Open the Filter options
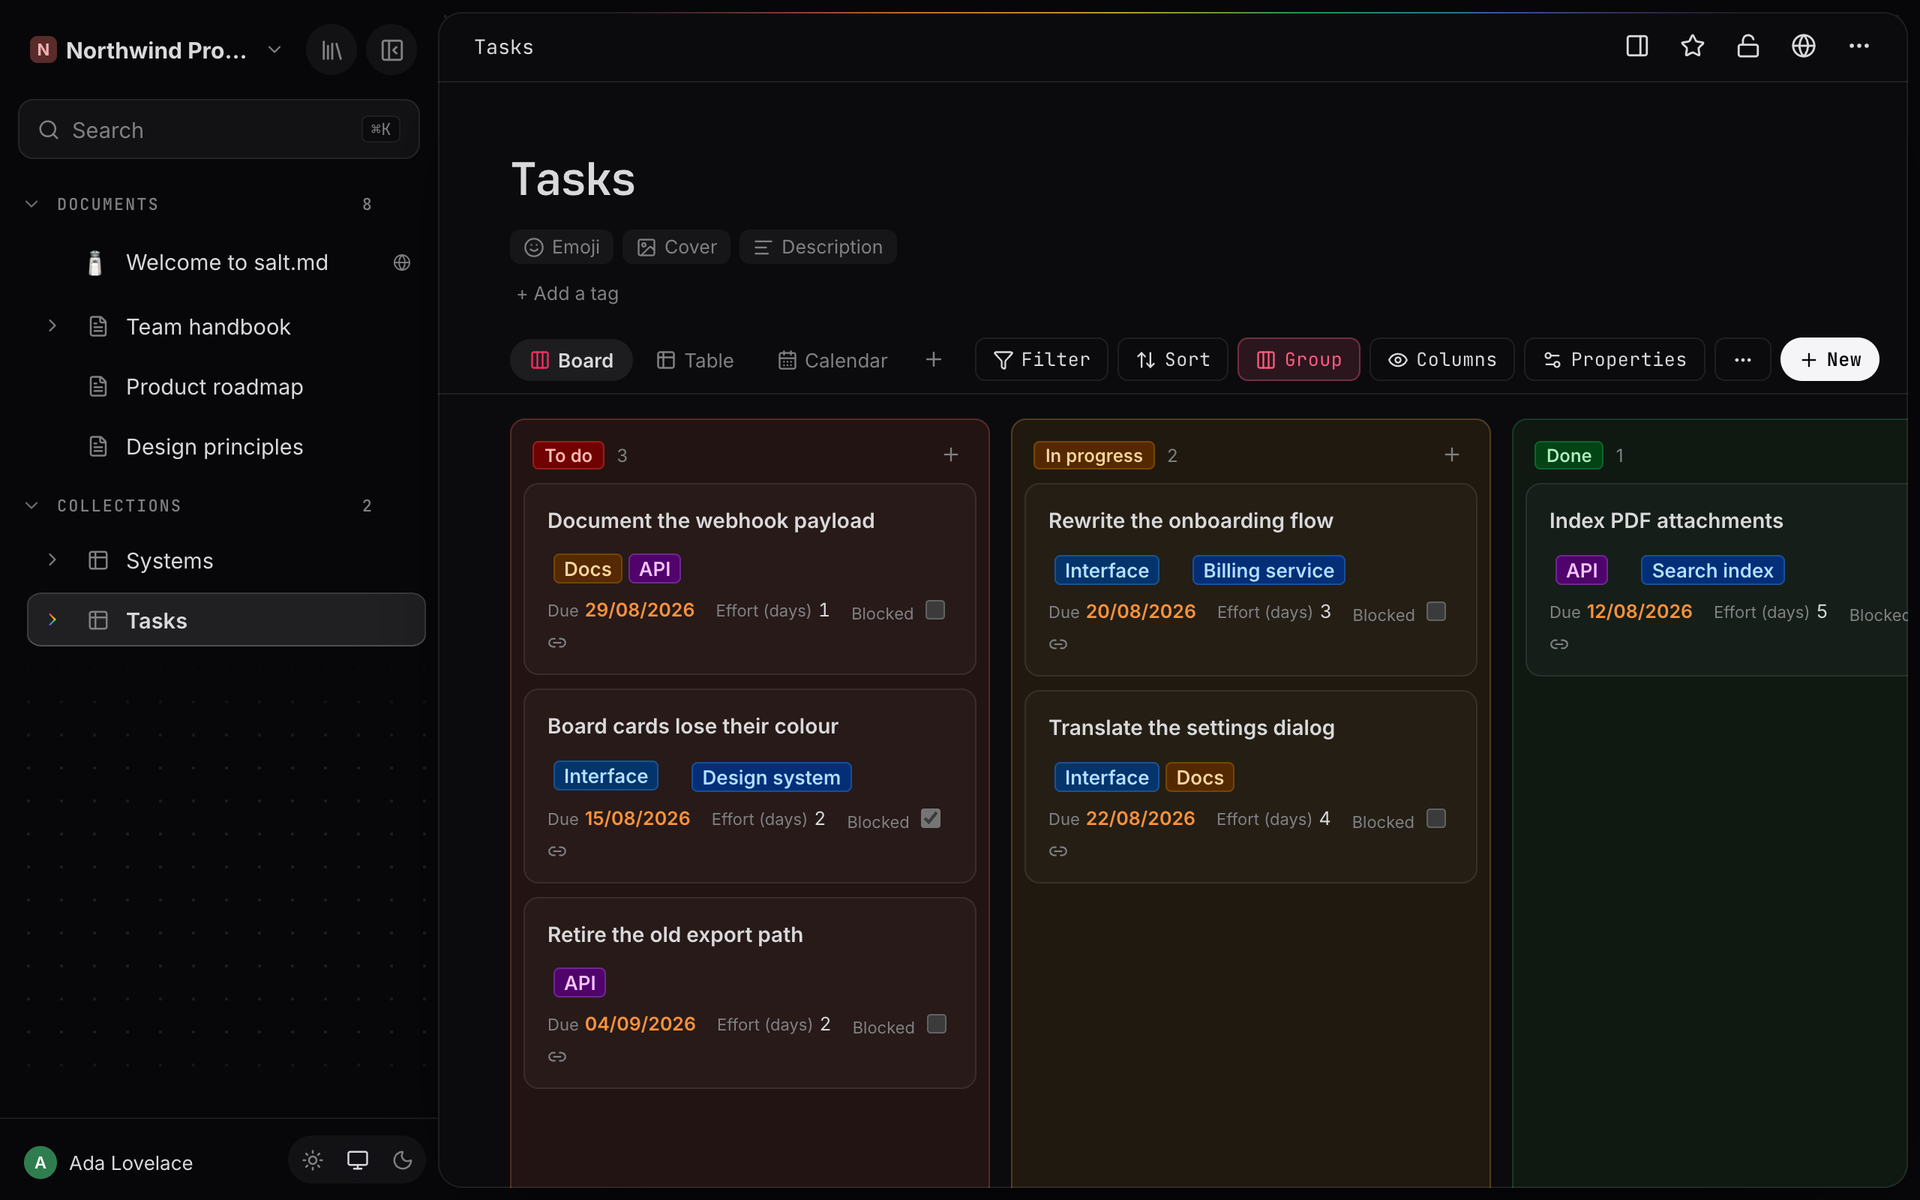1920x1200 pixels. coord(1041,359)
